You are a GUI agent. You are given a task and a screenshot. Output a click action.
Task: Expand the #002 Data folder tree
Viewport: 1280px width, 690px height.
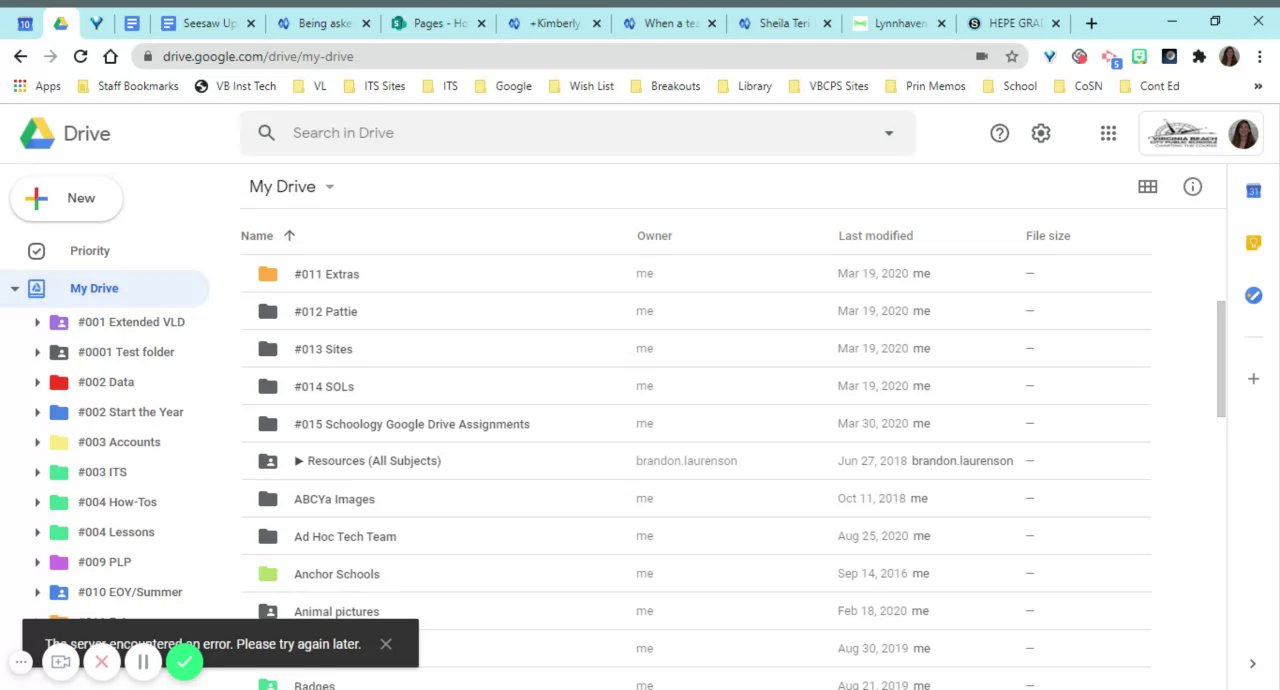38,382
